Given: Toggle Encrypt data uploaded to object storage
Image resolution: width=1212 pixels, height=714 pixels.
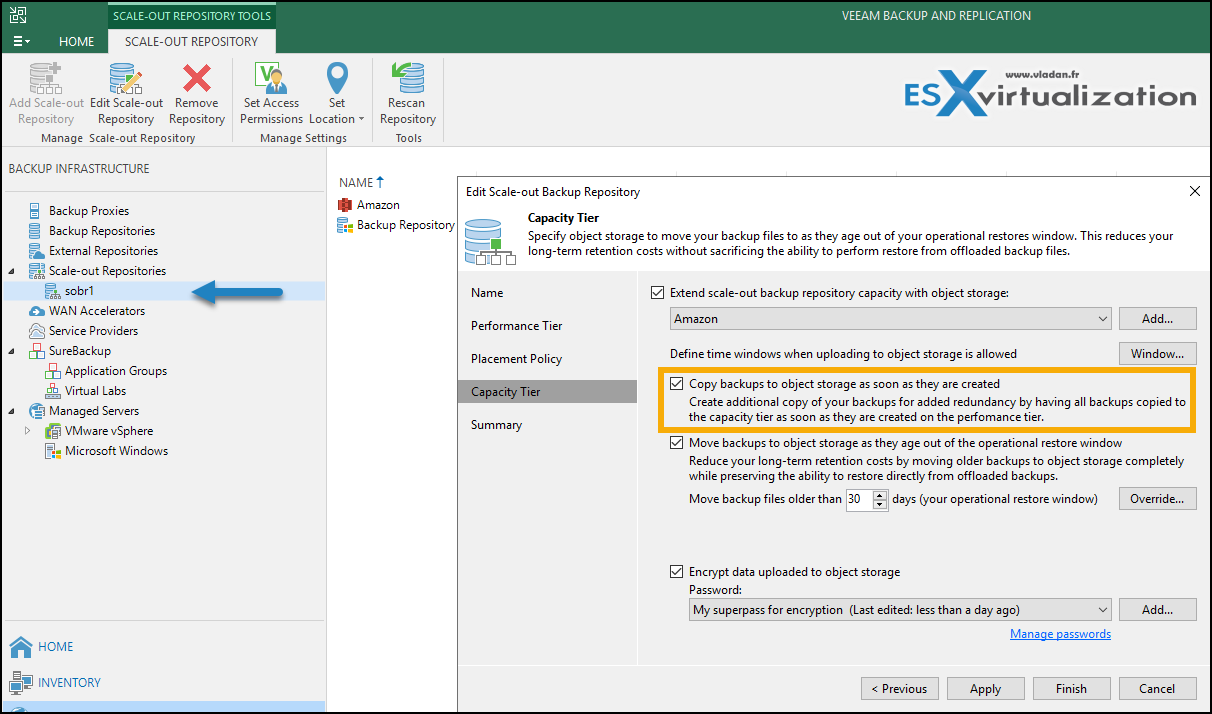Looking at the screenshot, I should (x=677, y=572).
